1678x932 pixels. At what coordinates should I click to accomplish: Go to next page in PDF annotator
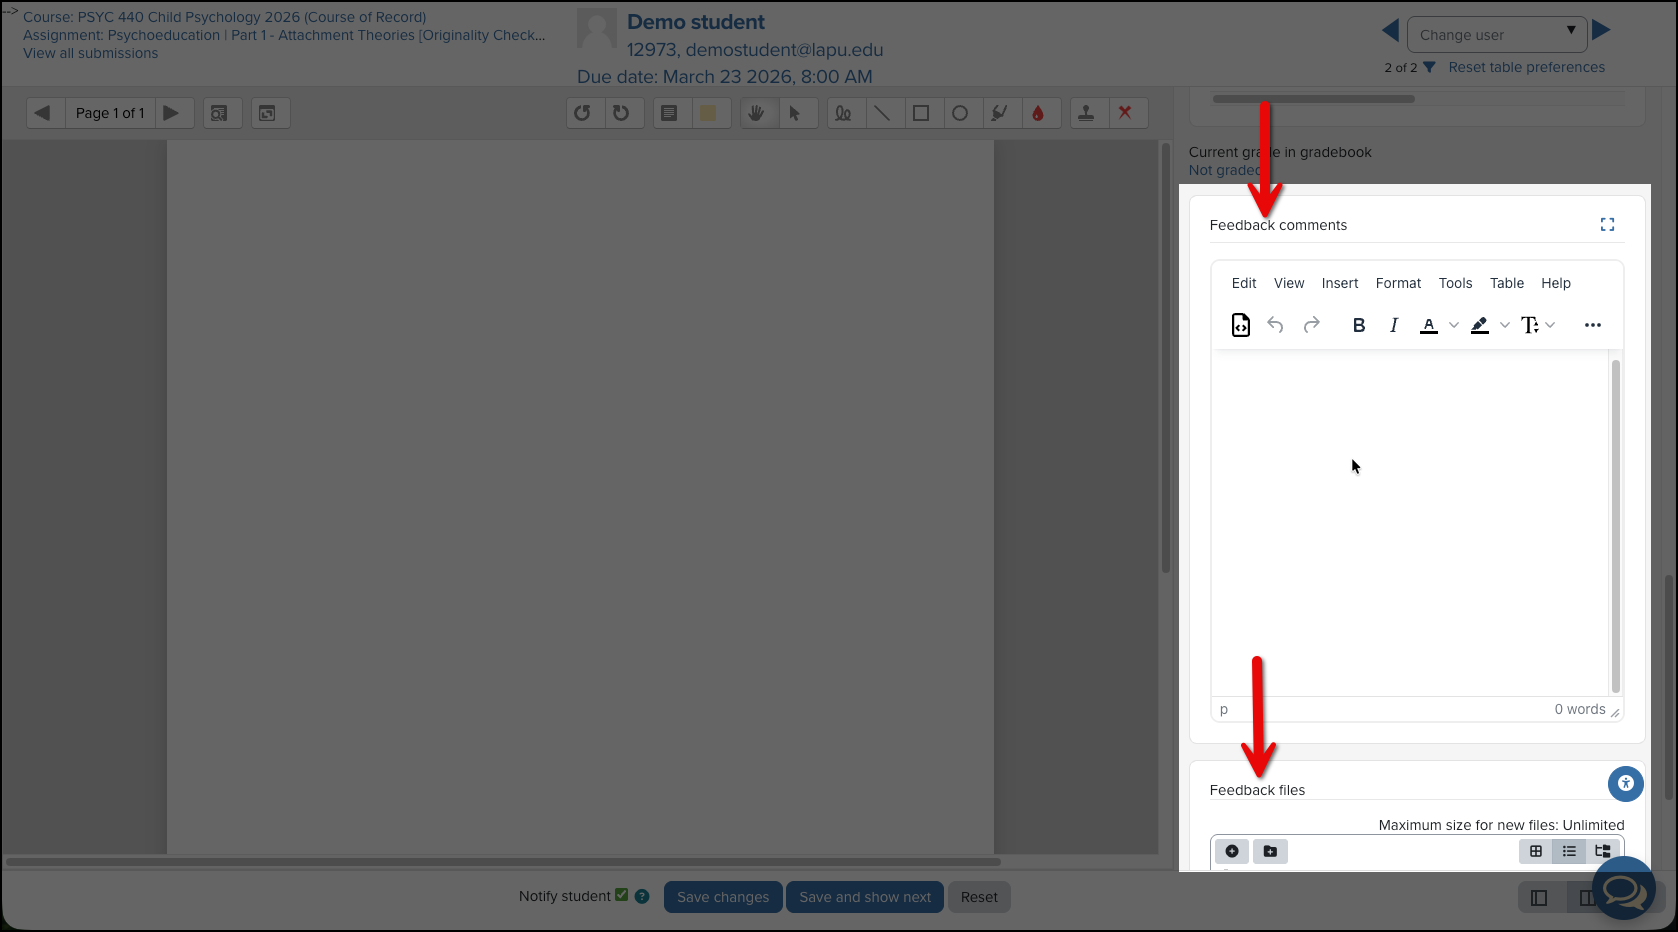[172, 113]
